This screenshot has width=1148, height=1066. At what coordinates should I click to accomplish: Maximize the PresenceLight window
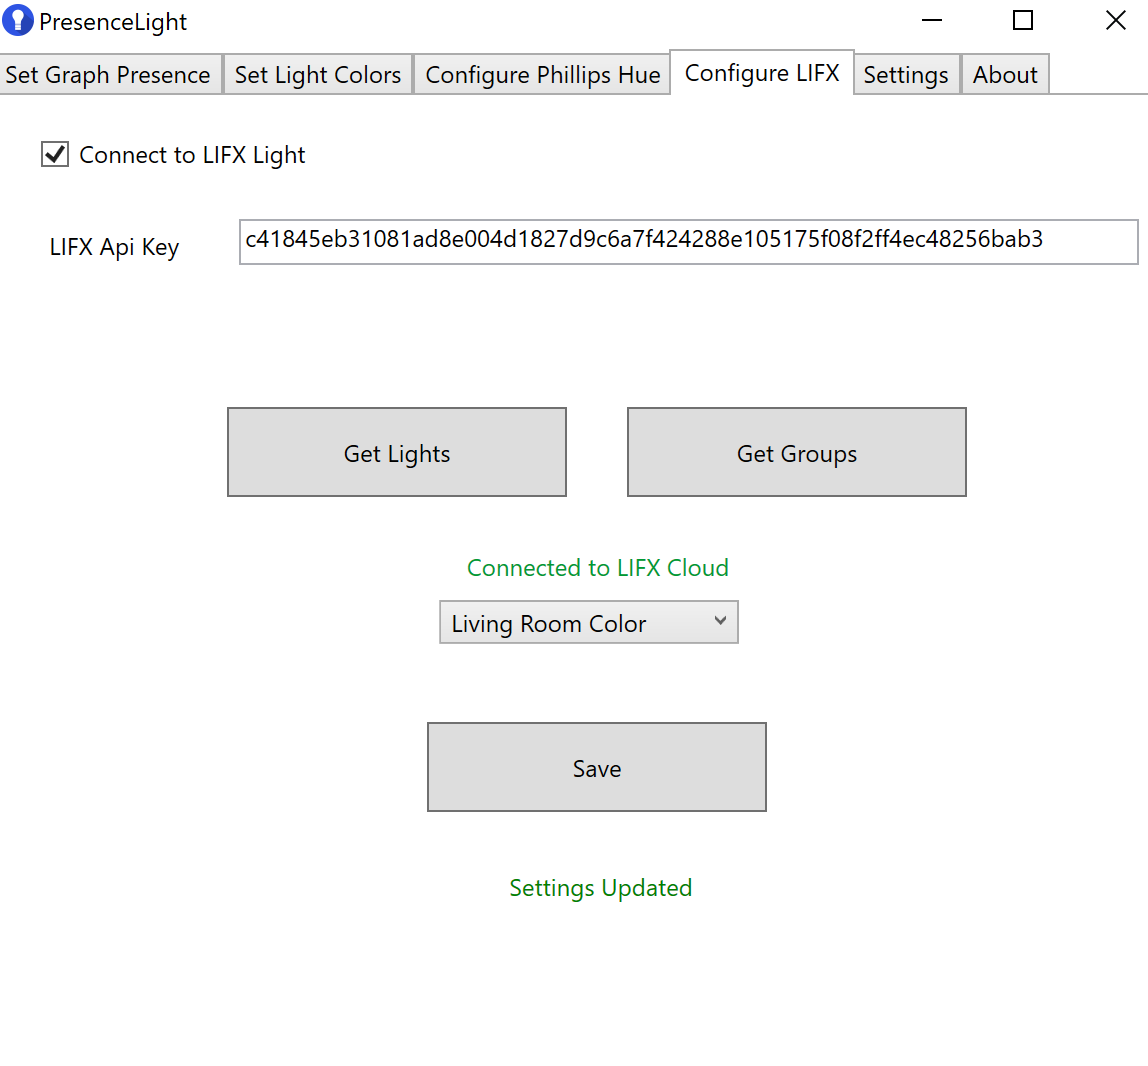coord(1023,20)
